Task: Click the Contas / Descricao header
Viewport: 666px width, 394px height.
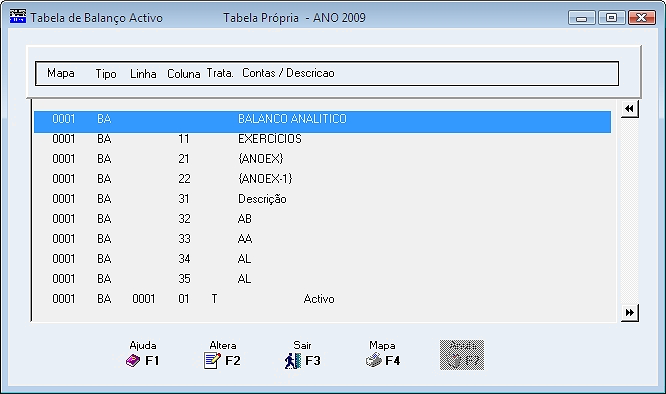Action: pyautogui.click(x=288, y=73)
